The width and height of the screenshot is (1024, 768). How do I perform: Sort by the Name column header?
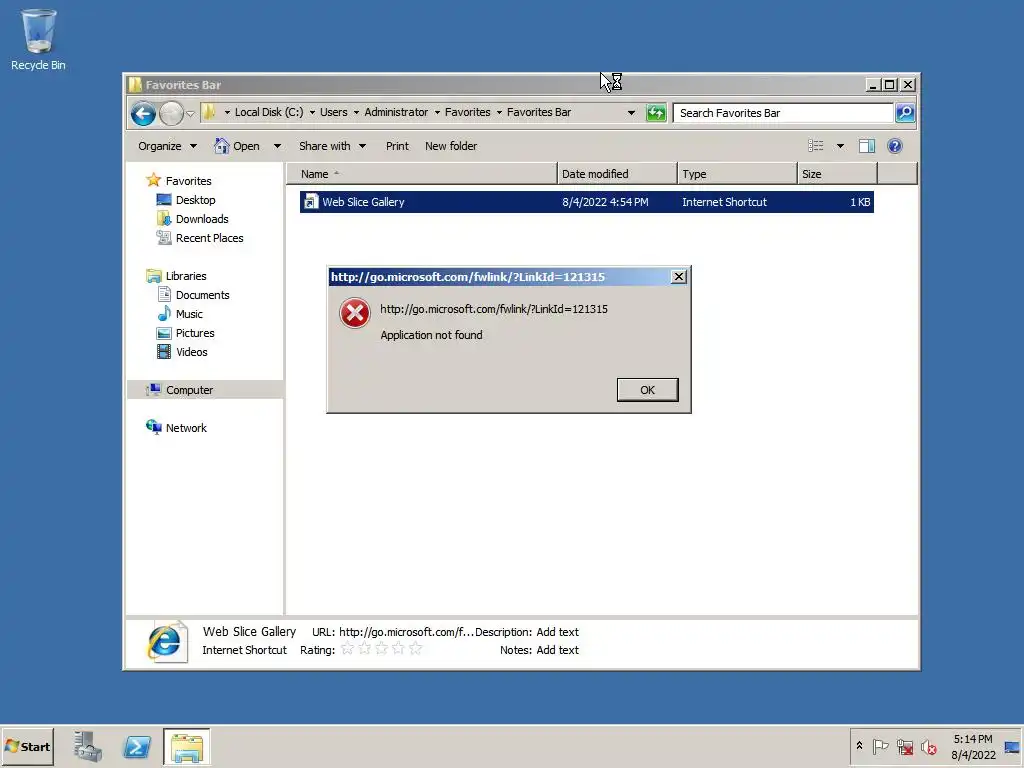pos(422,174)
